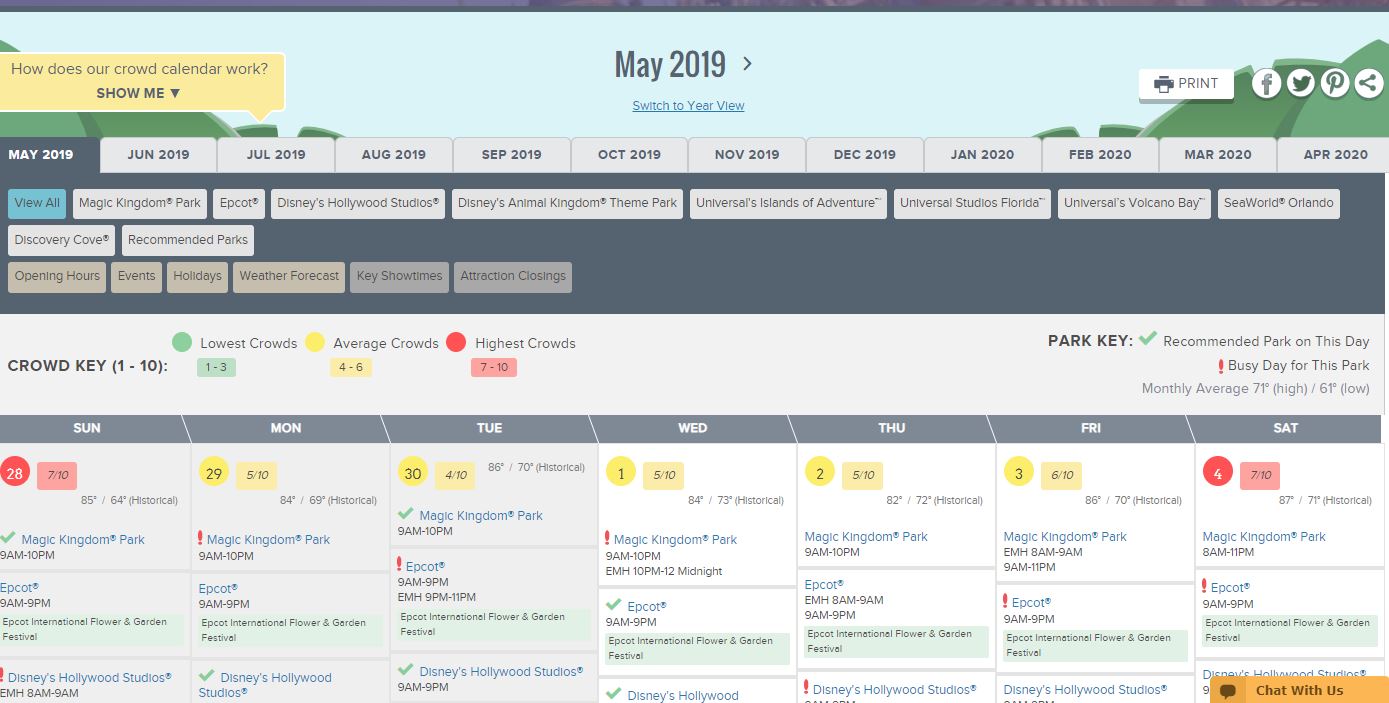Image resolution: width=1389 pixels, height=703 pixels.
Task: Share the calendar on Facebook
Action: click(1266, 84)
